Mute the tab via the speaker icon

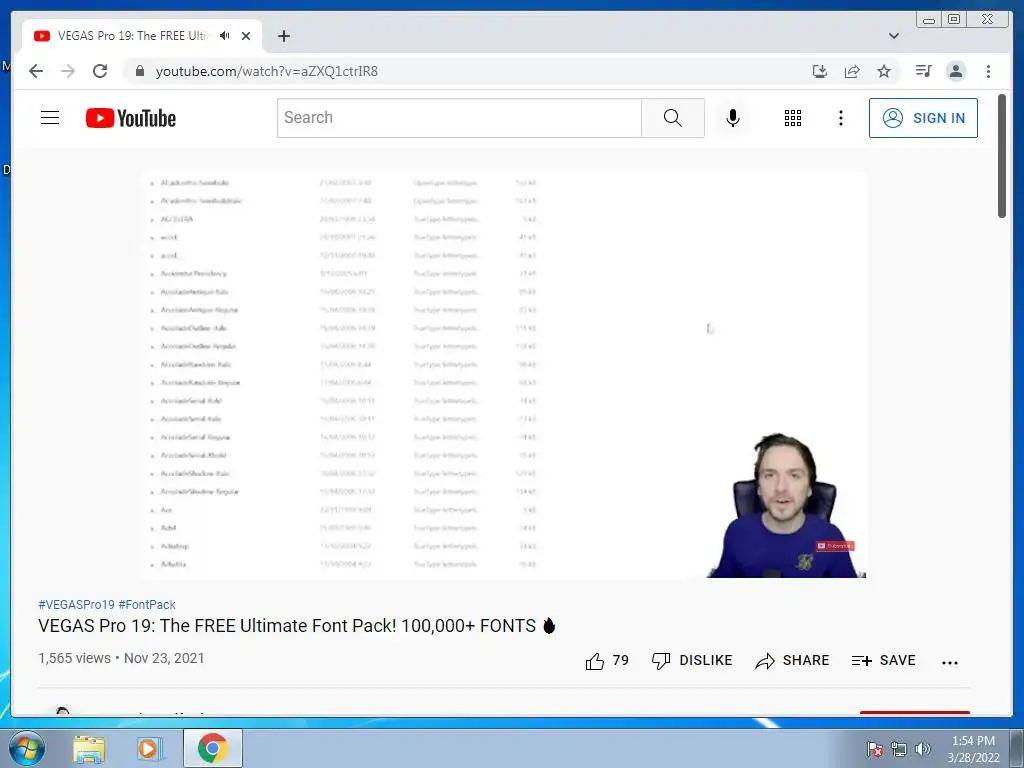tap(225, 36)
